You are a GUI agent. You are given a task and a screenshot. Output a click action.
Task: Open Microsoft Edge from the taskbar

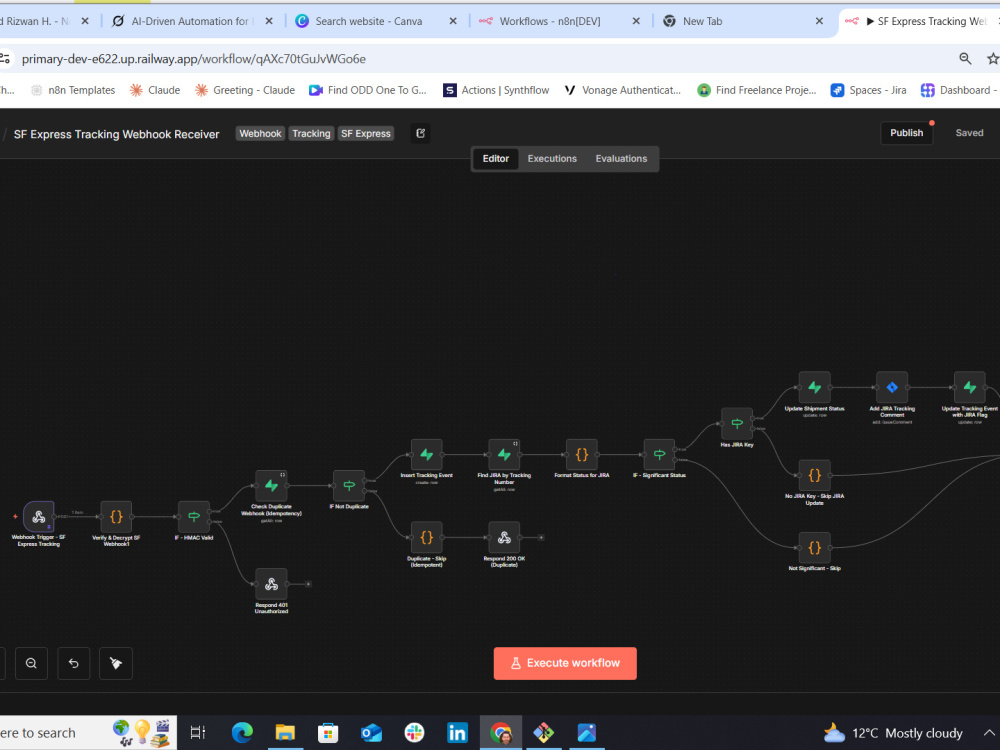[x=242, y=732]
